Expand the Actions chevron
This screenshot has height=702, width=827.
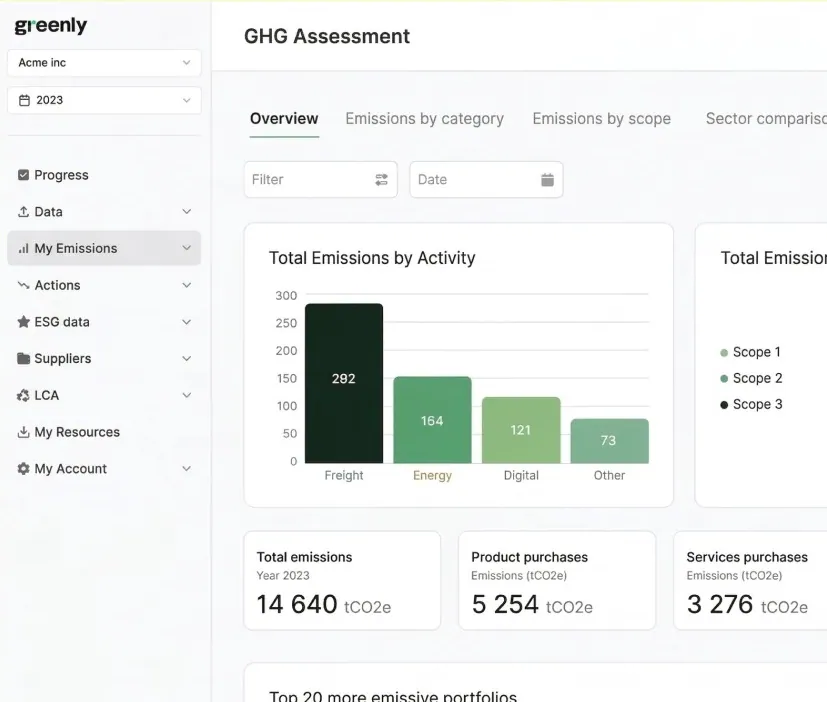click(x=186, y=285)
